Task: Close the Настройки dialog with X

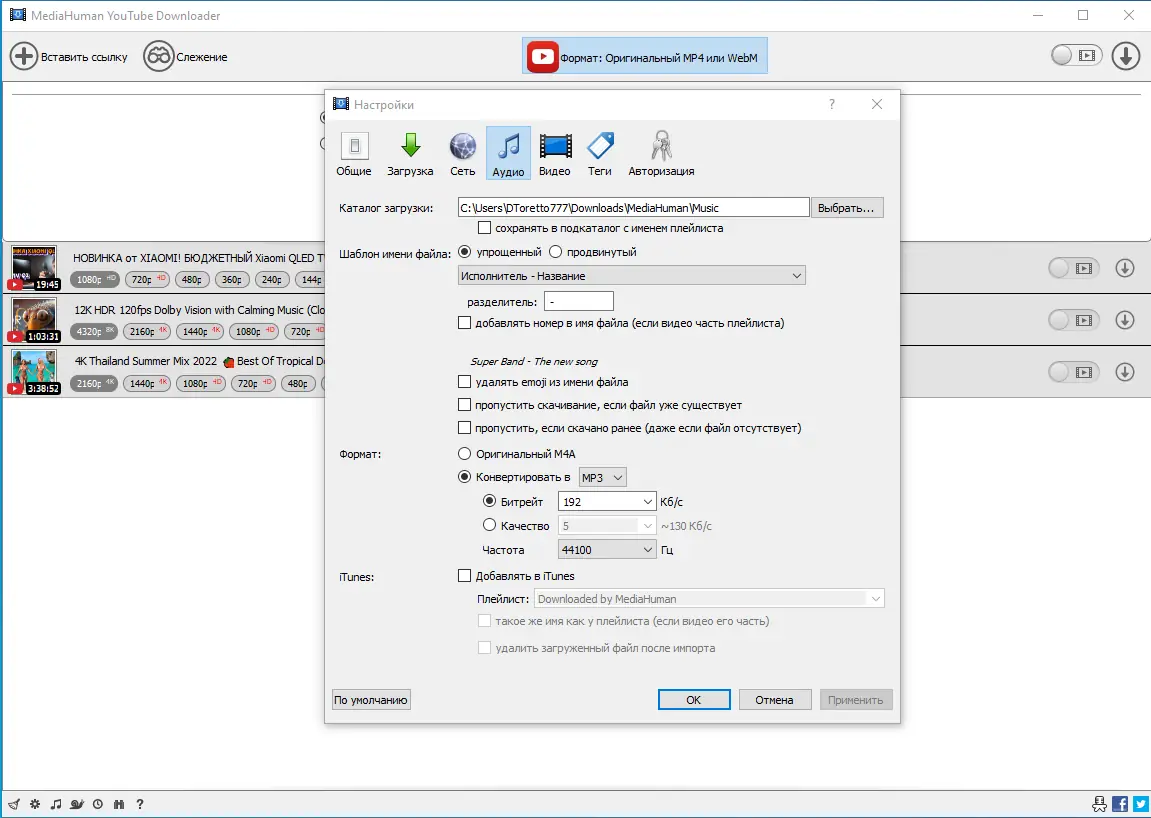Action: coord(876,104)
